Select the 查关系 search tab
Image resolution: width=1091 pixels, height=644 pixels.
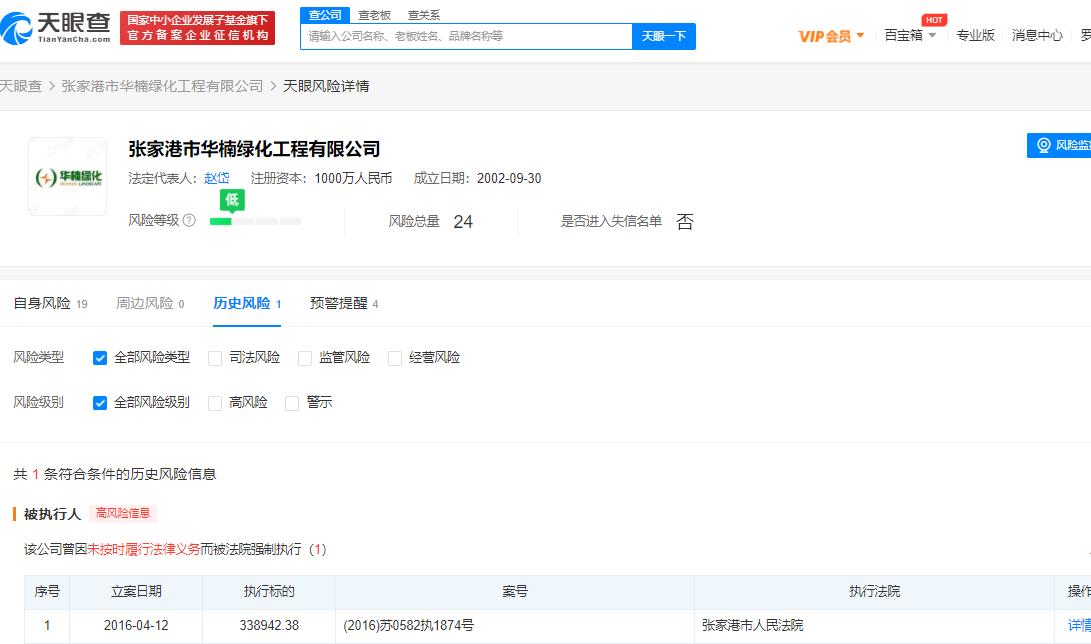424,15
